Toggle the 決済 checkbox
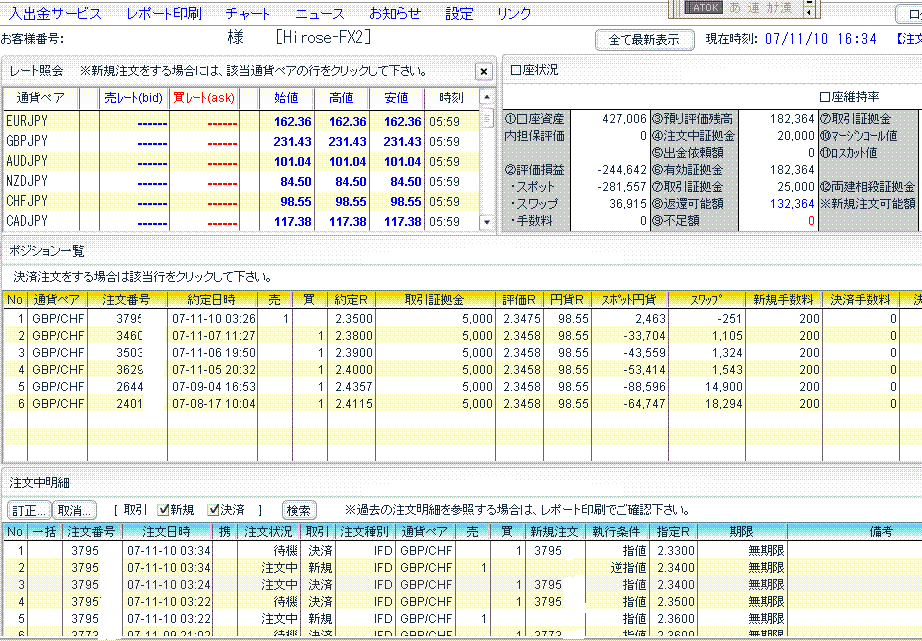 pyautogui.click(x=214, y=510)
